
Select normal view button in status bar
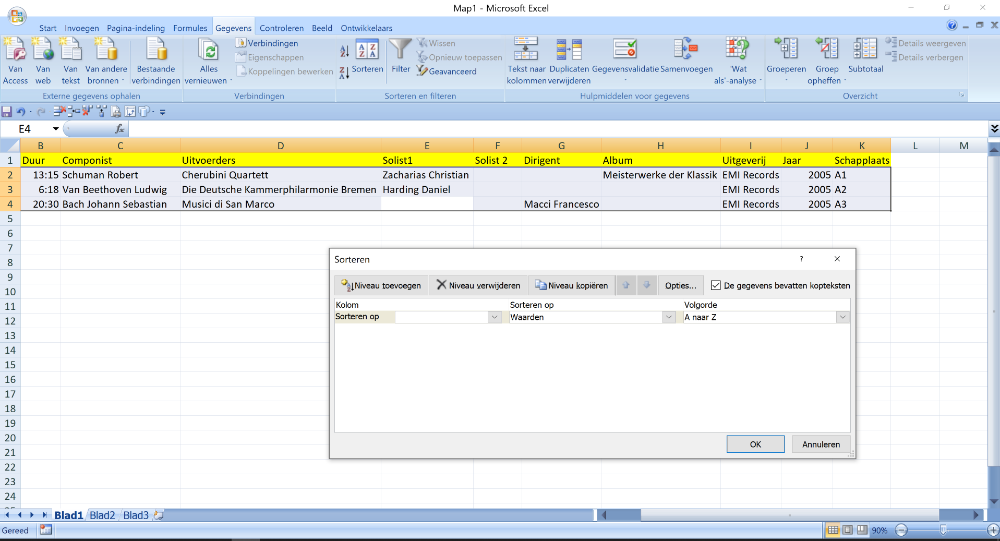click(x=834, y=529)
